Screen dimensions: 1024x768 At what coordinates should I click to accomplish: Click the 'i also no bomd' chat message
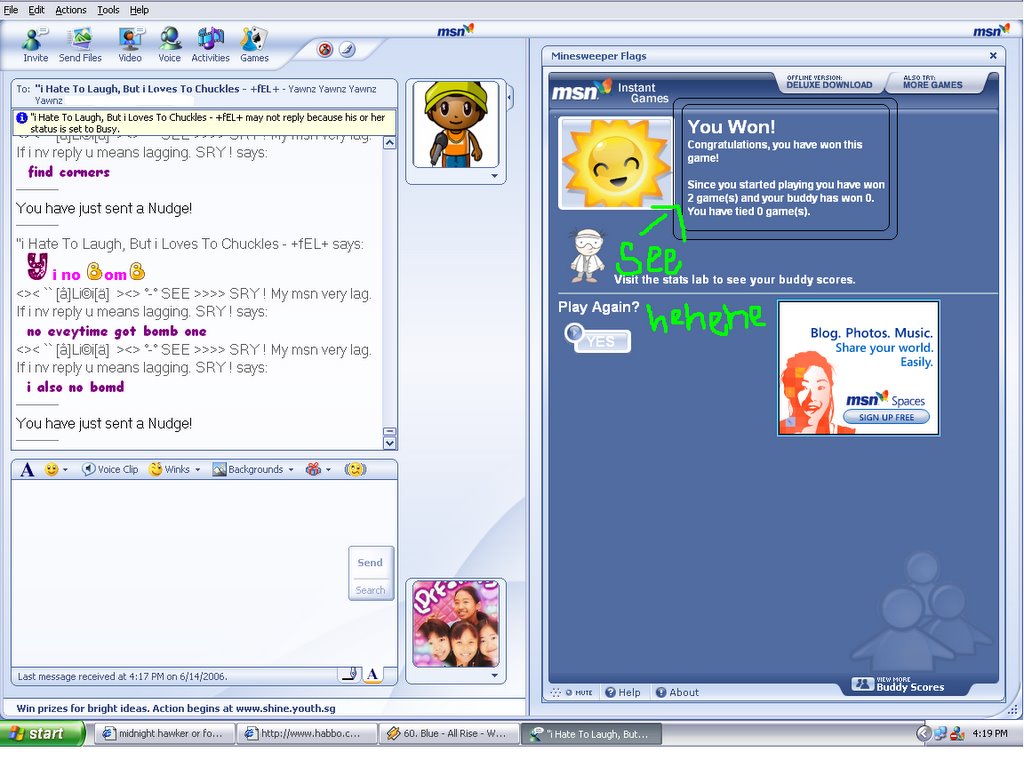pyautogui.click(x=75, y=387)
